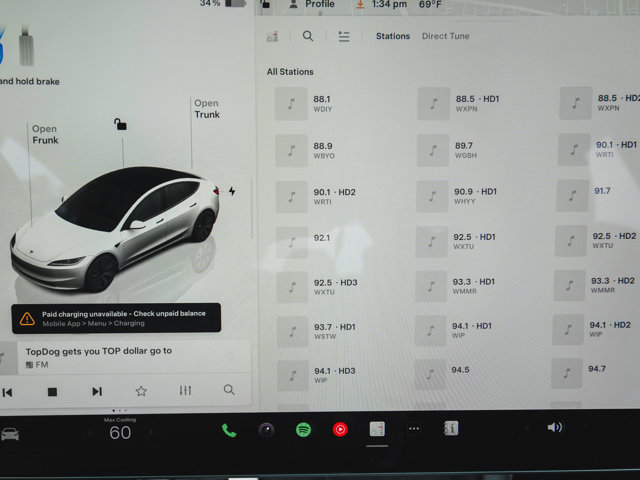Open the camera app in bottom bar

click(266, 430)
